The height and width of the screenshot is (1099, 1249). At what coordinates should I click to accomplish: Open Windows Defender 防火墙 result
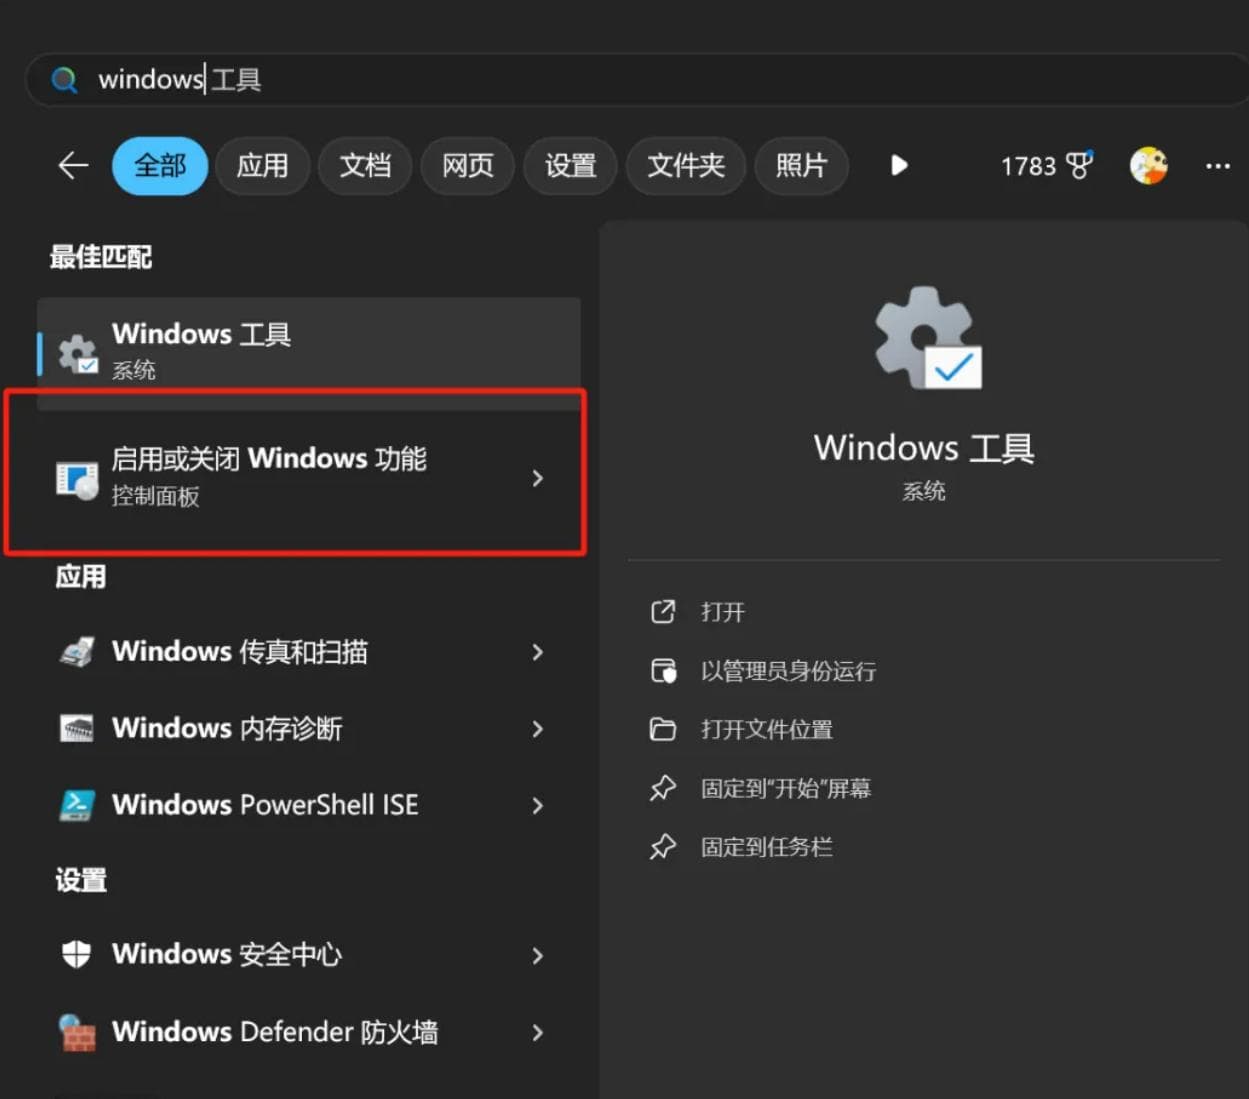tap(309, 1032)
